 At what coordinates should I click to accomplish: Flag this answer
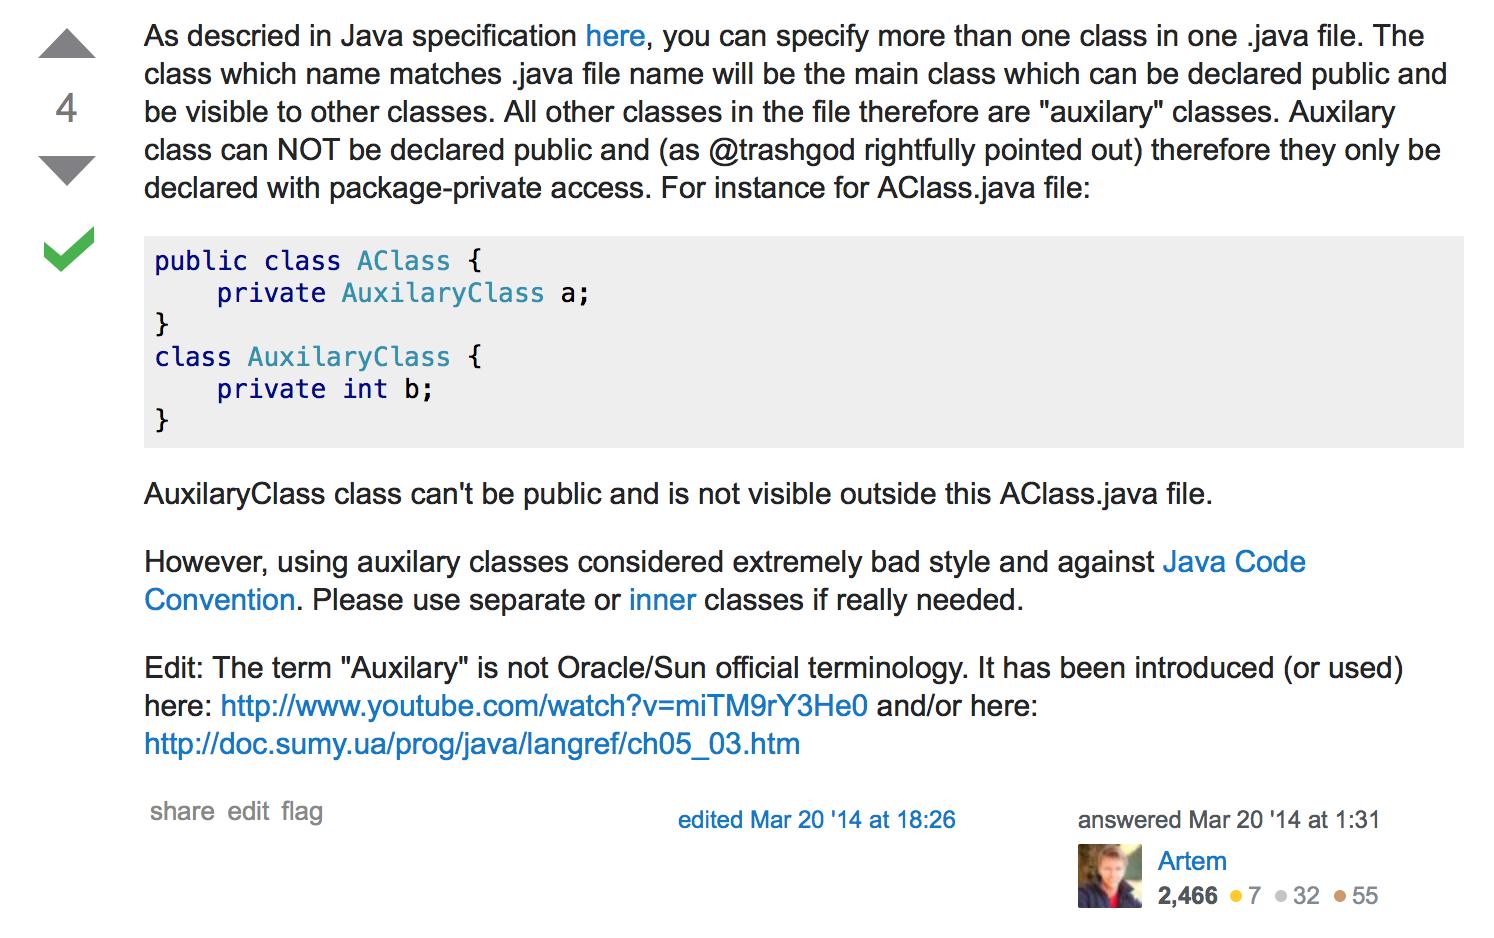[302, 811]
